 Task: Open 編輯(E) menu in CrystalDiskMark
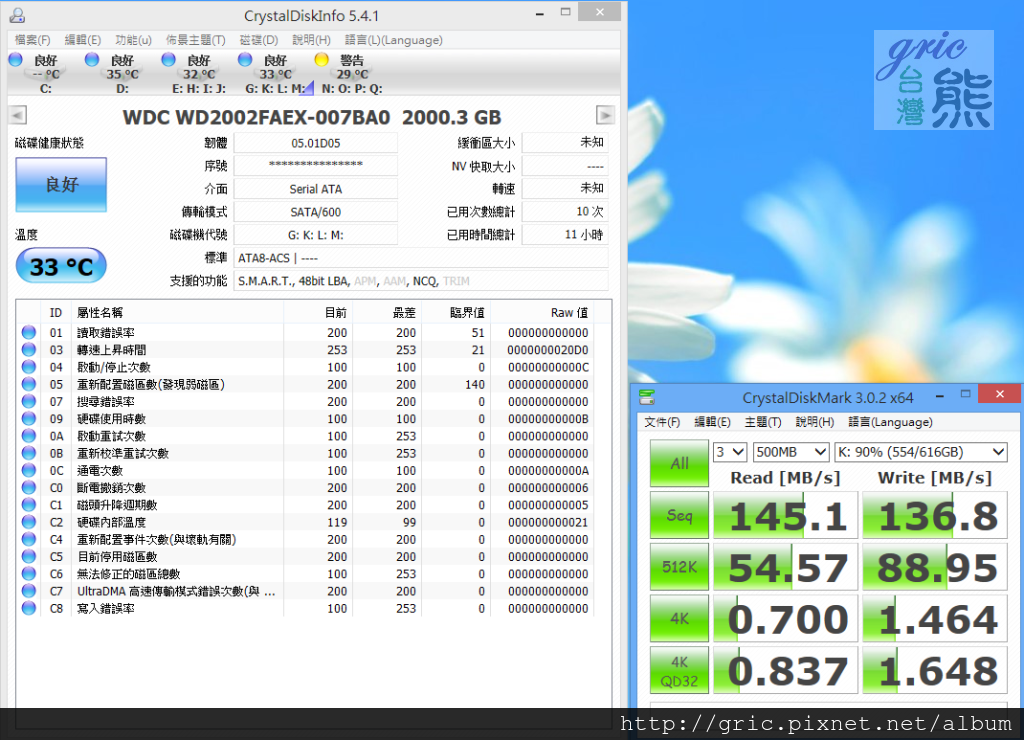pos(712,422)
